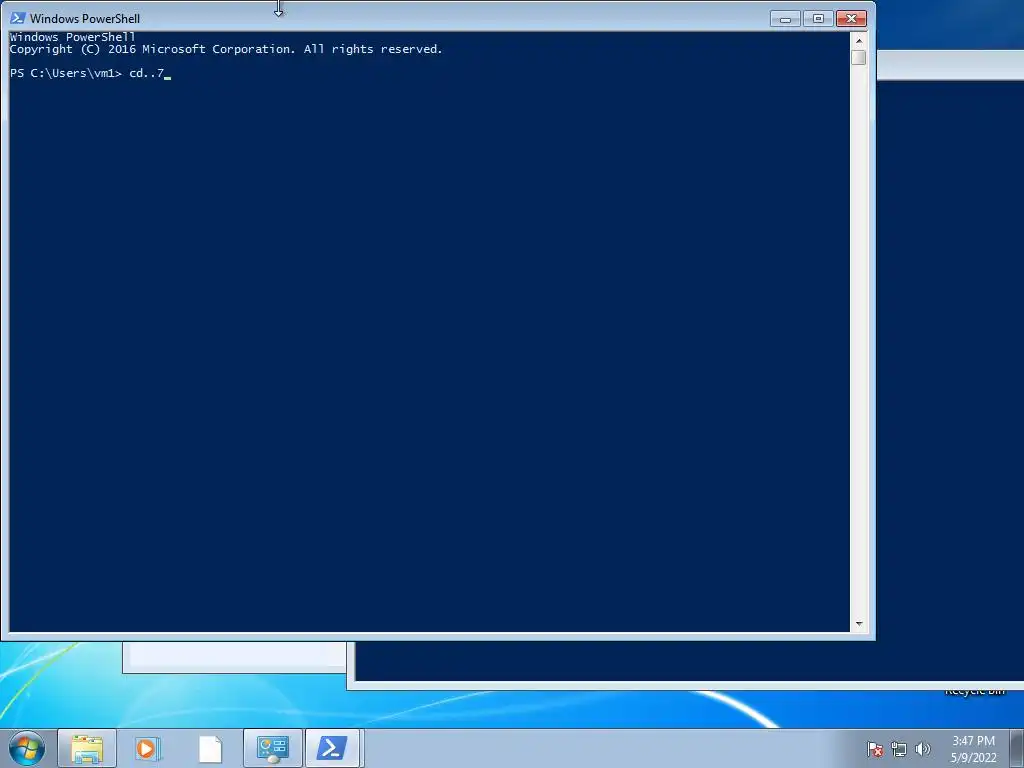This screenshot has width=1024, height=768.
Task: Open the Action Center flag icon in the tray
Action: pos(875,749)
